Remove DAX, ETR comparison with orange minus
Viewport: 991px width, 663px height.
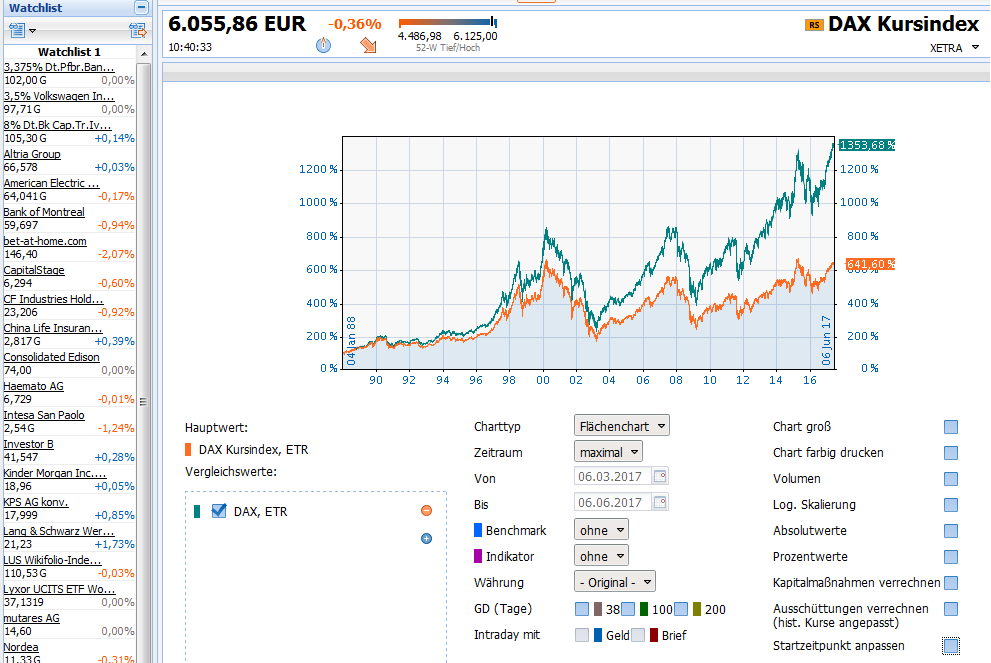pos(426,511)
